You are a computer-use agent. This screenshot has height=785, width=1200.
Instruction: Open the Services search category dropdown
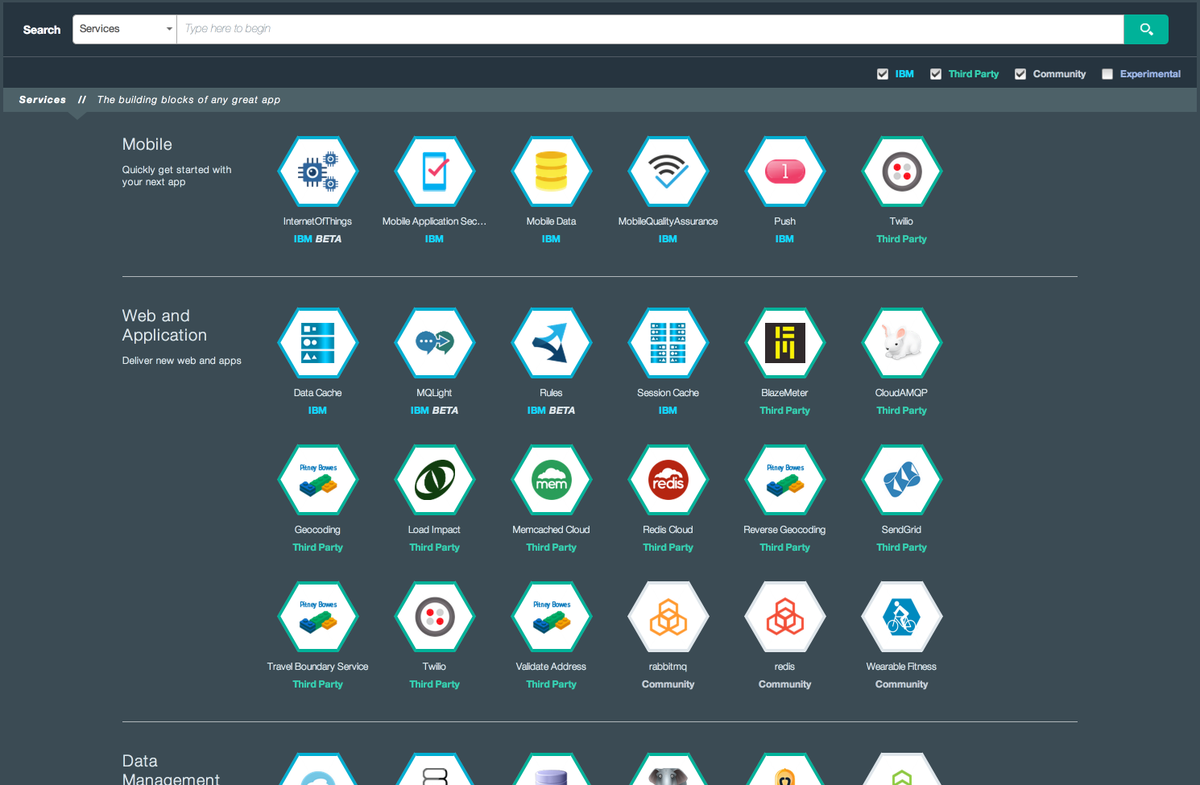click(x=125, y=29)
